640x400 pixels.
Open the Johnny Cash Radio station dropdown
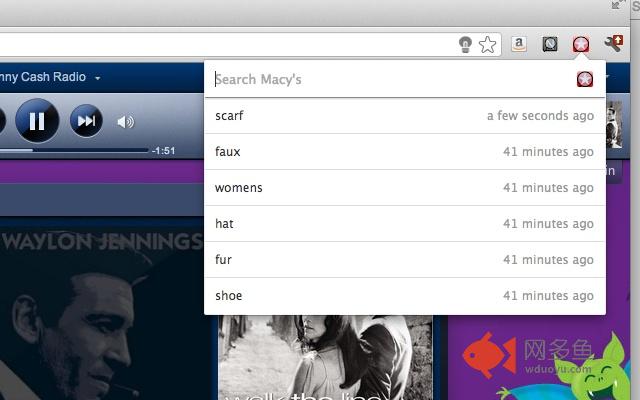point(98,77)
